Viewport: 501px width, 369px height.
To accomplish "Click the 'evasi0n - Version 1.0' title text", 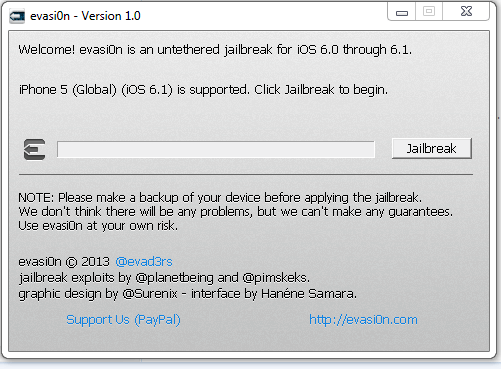I will click(x=85, y=16).
